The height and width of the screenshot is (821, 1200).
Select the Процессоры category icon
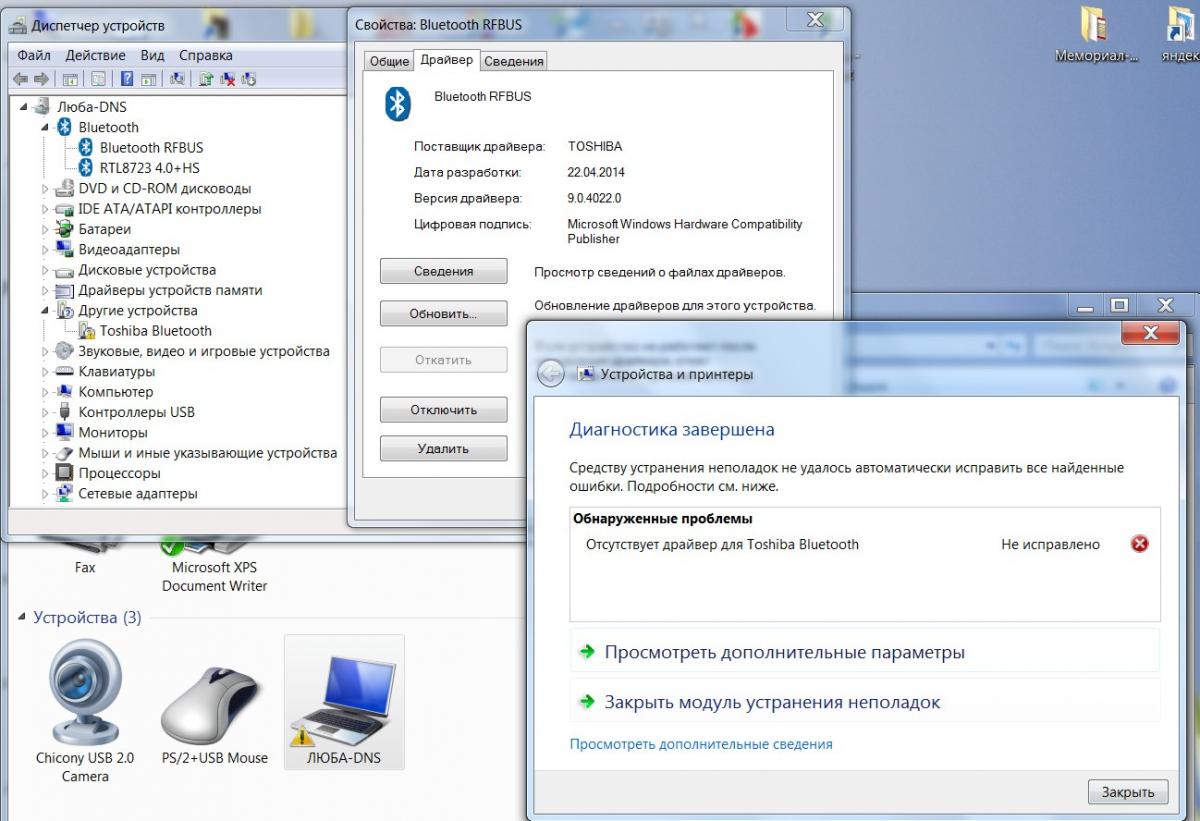click(64, 473)
